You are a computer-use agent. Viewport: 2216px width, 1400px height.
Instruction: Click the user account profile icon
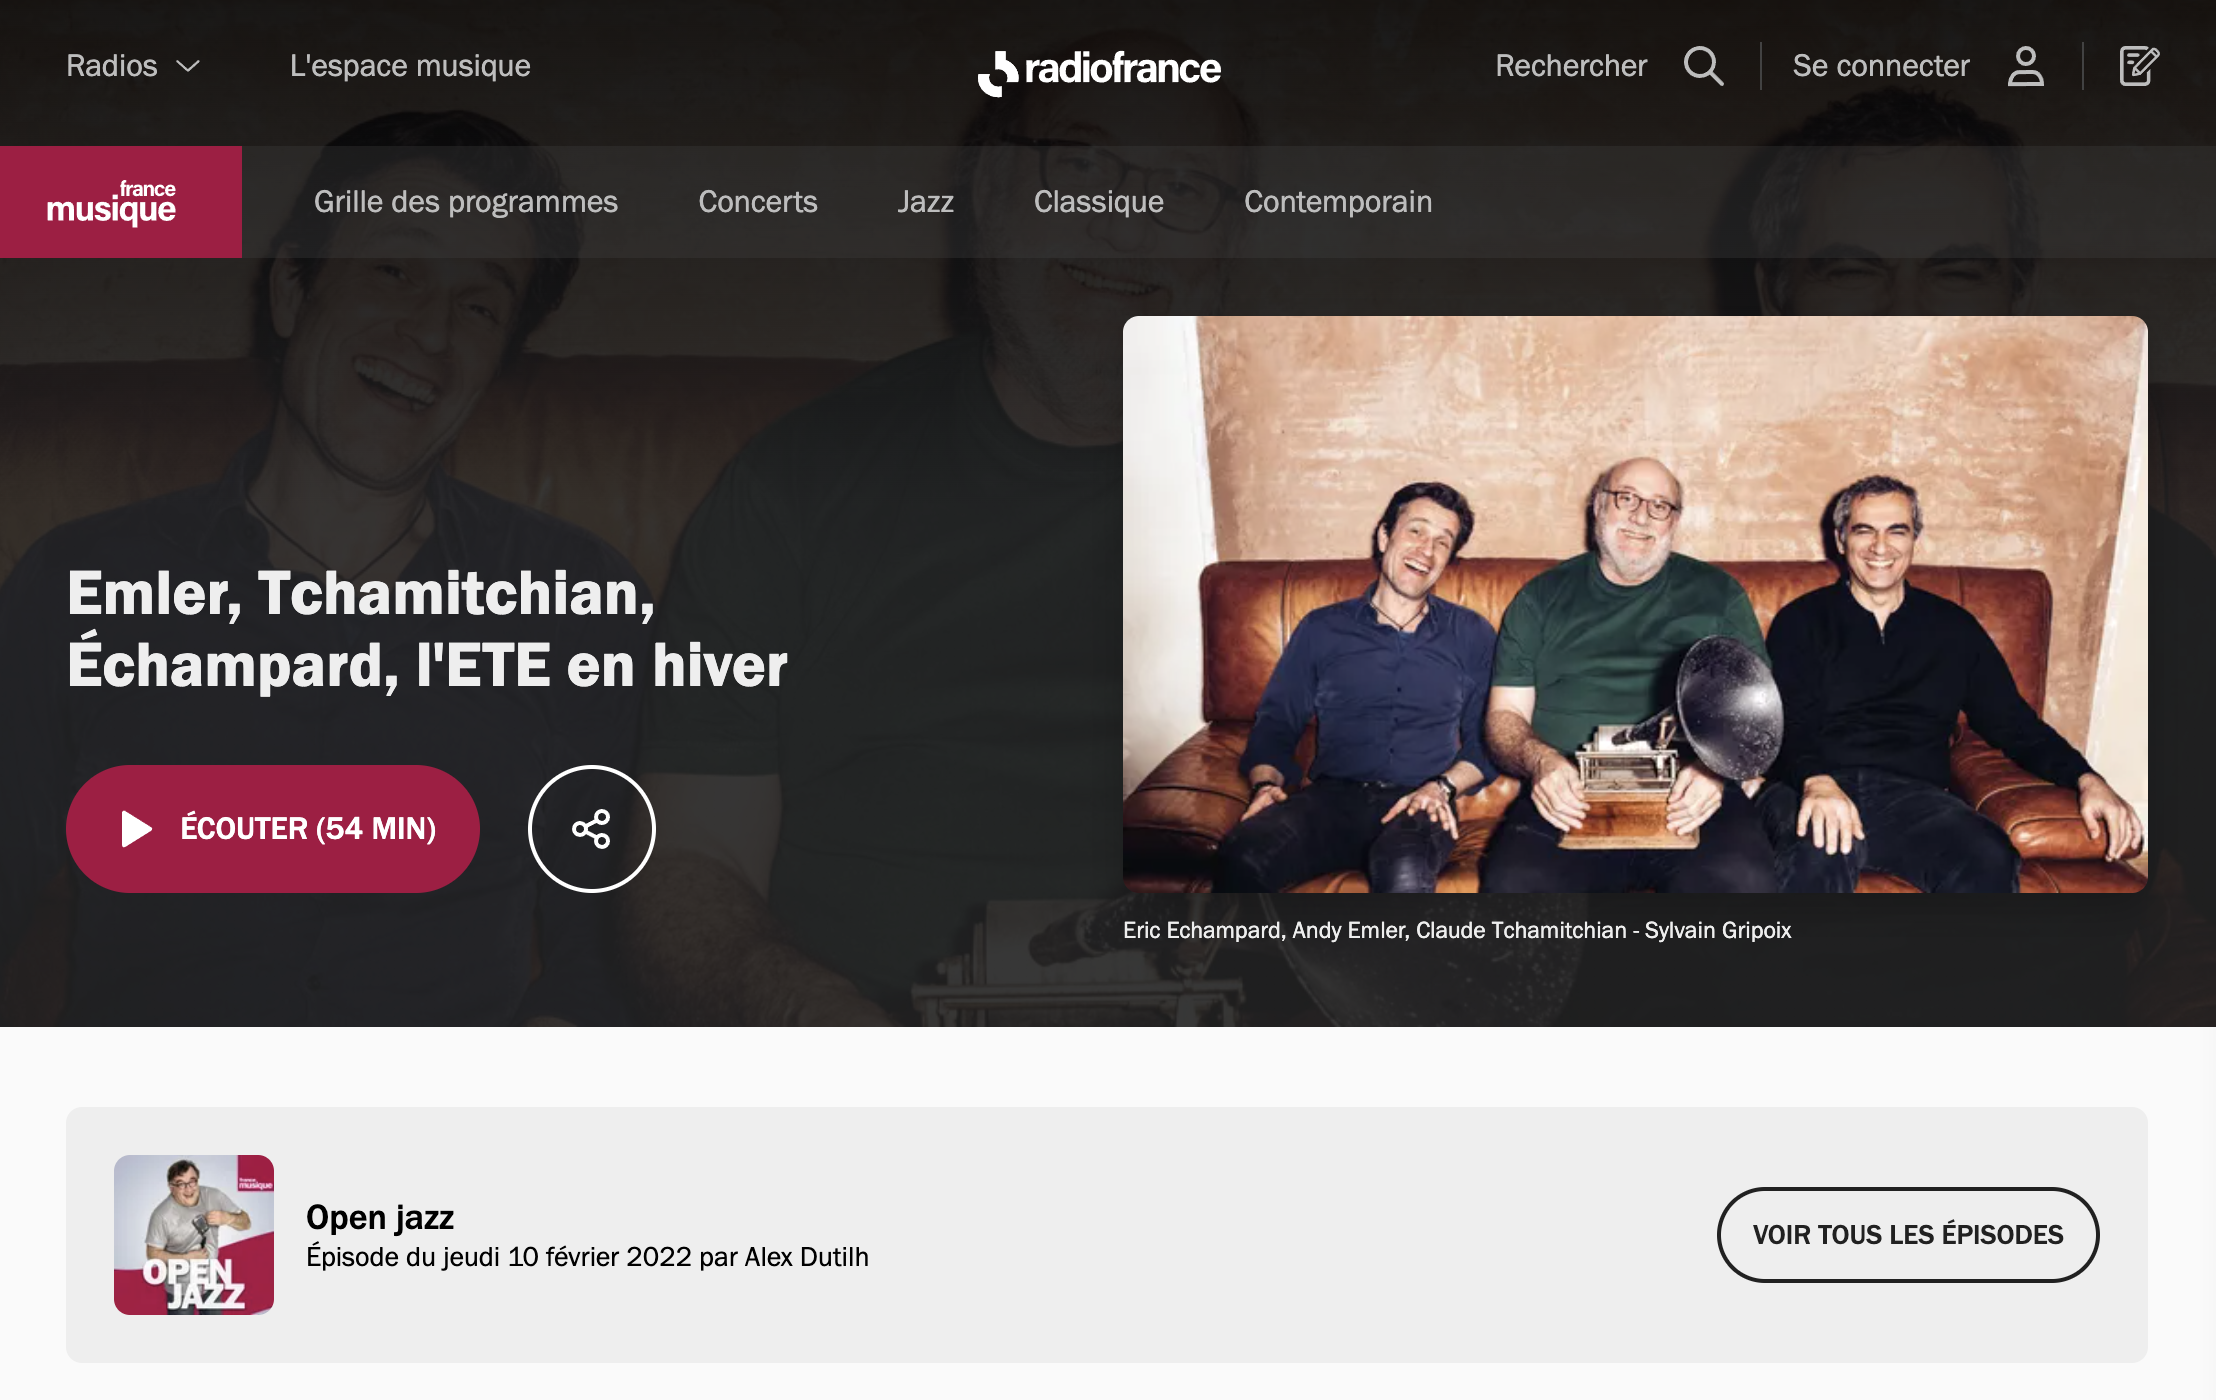(x=2025, y=66)
